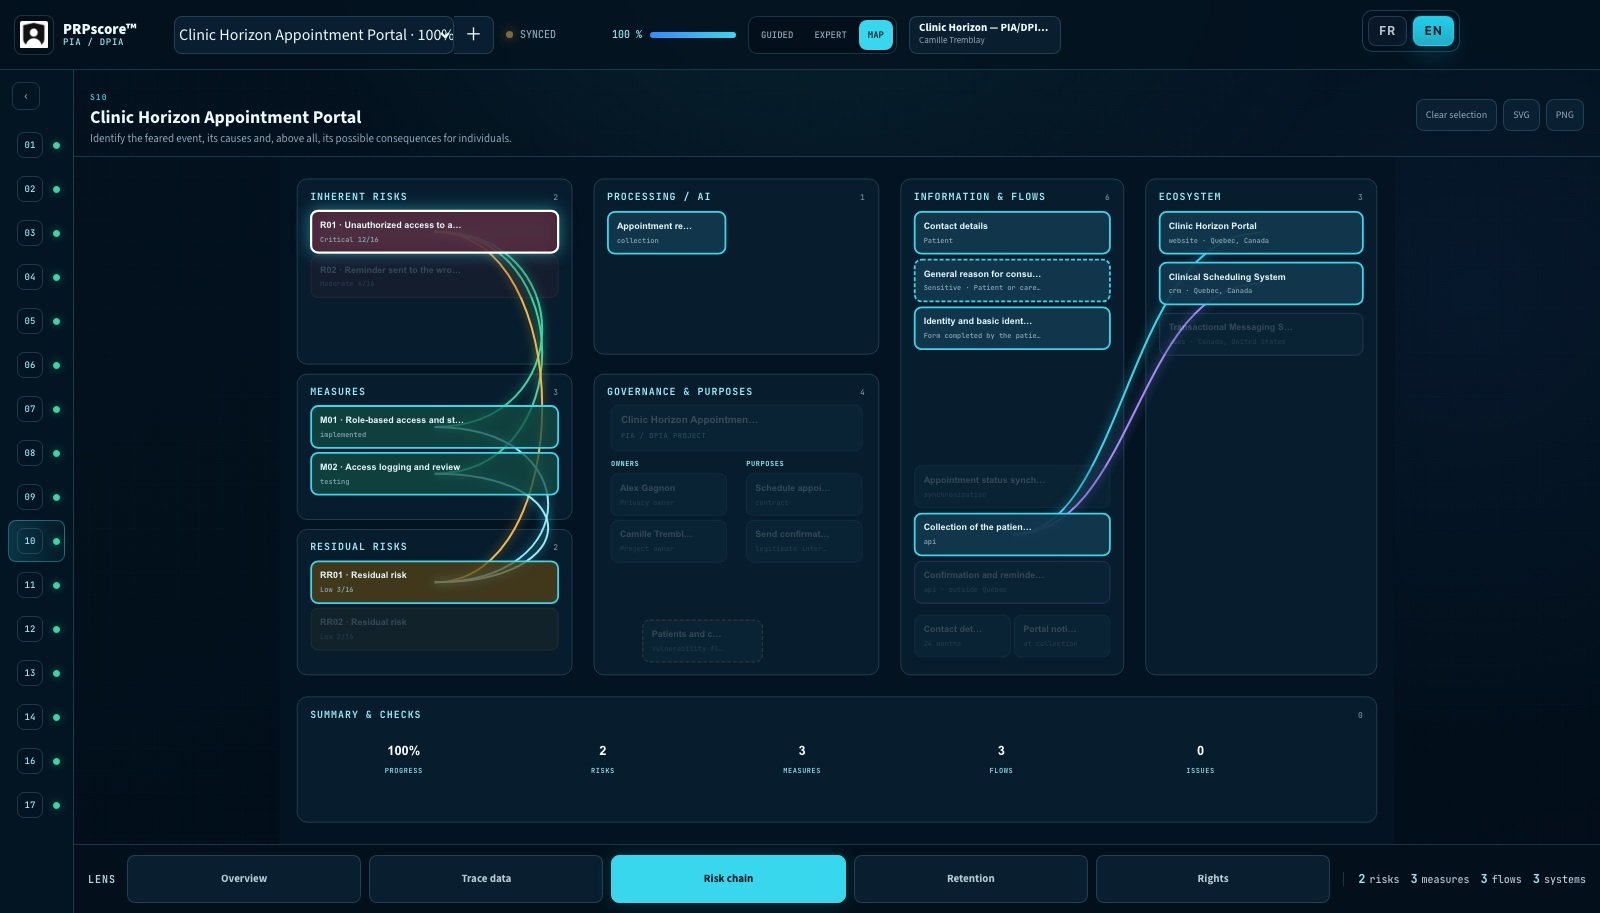Select the Trace data lens tab
Image resolution: width=1600 pixels, height=913 pixels.
point(486,879)
